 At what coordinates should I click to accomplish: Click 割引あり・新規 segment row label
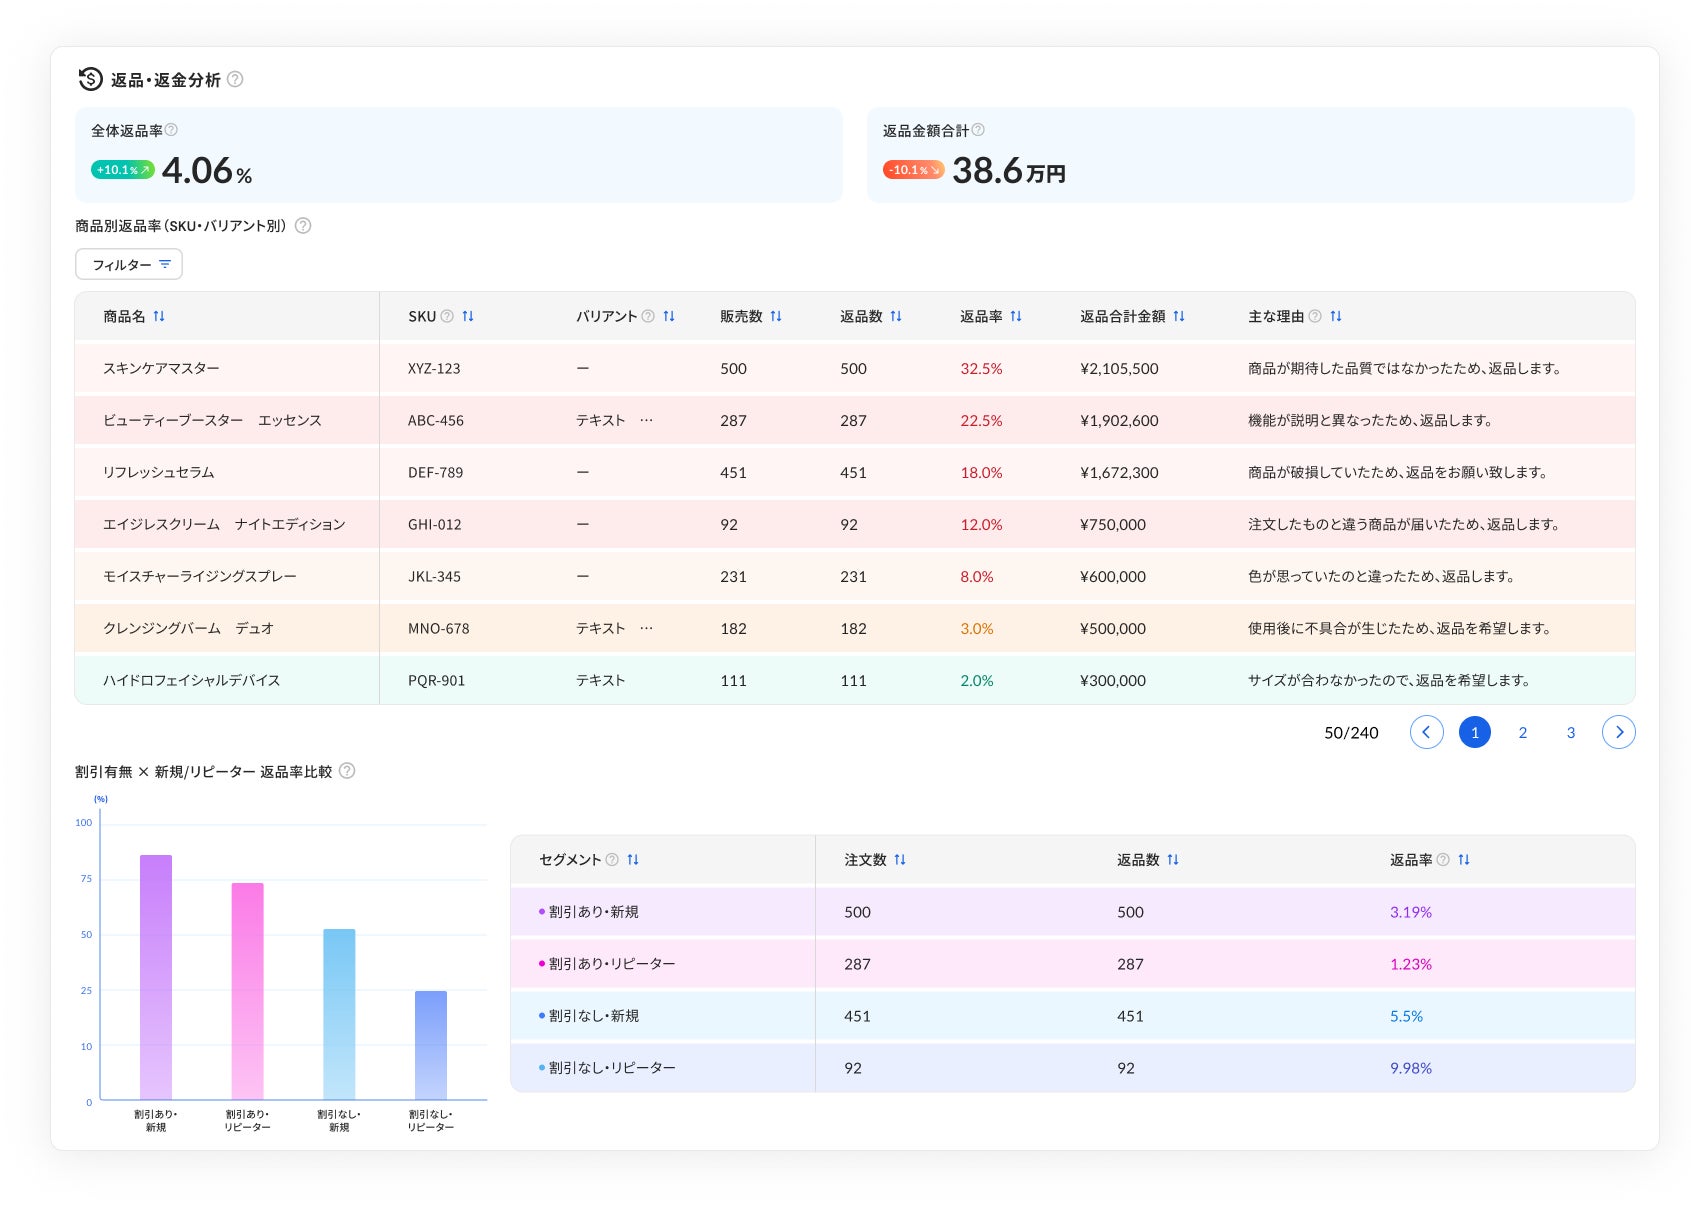[x=594, y=912]
